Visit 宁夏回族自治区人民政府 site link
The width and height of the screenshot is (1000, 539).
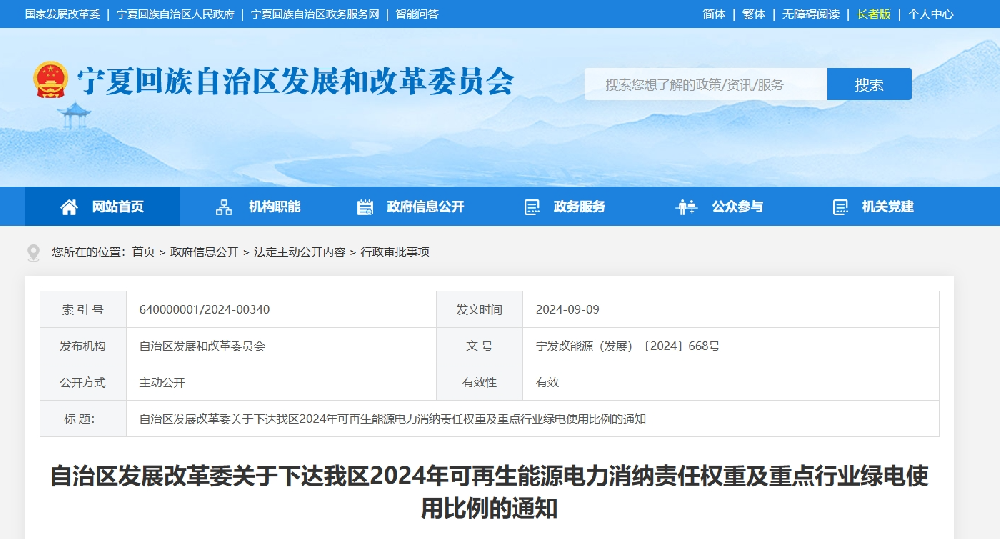[175, 14]
